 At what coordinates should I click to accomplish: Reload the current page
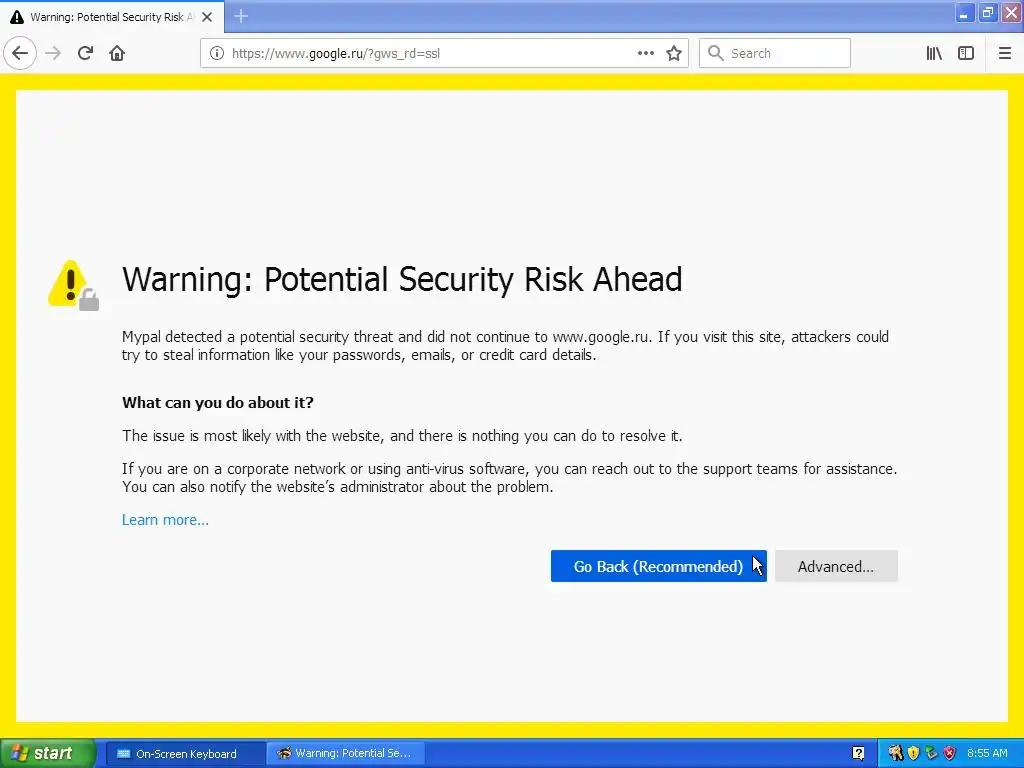pos(85,53)
